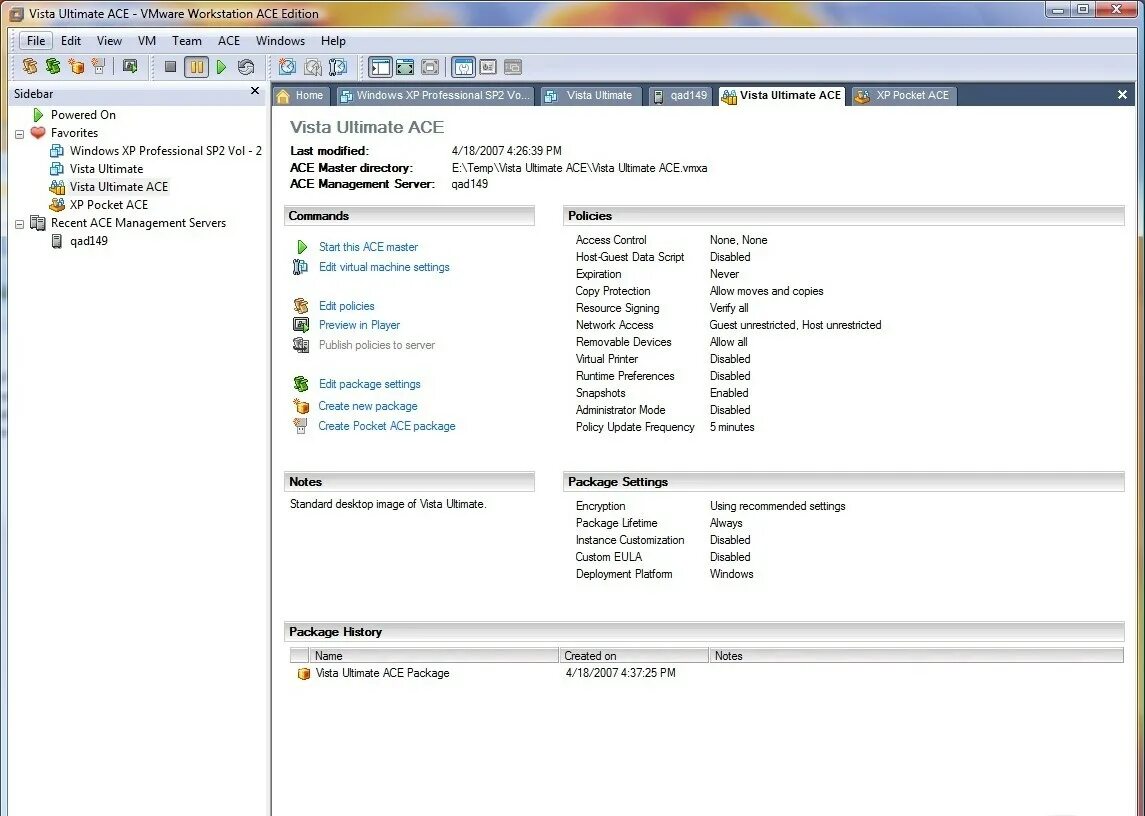Toggle the Summary view toolbar button
The width and height of the screenshot is (1145, 816).
[x=464, y=67]
